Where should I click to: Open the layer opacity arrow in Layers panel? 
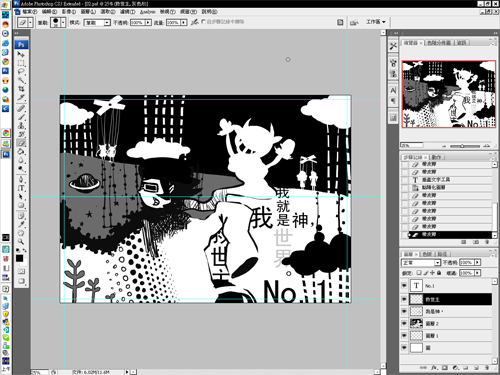pos(478,263)
